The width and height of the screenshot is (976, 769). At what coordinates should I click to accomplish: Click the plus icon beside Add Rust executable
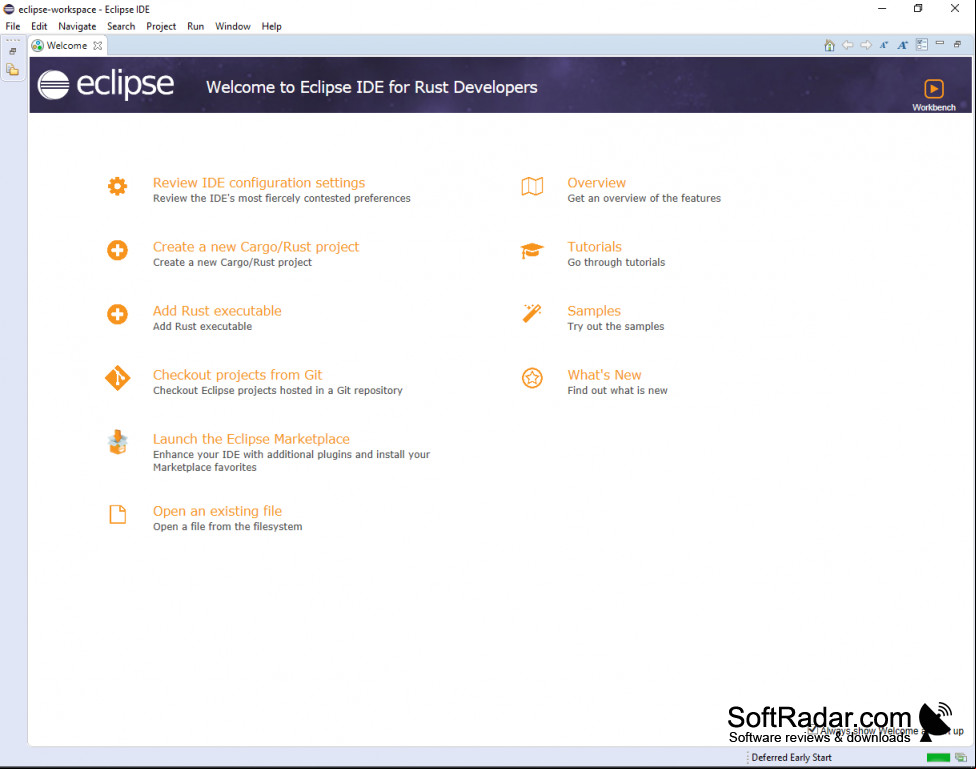pos(117,314)
